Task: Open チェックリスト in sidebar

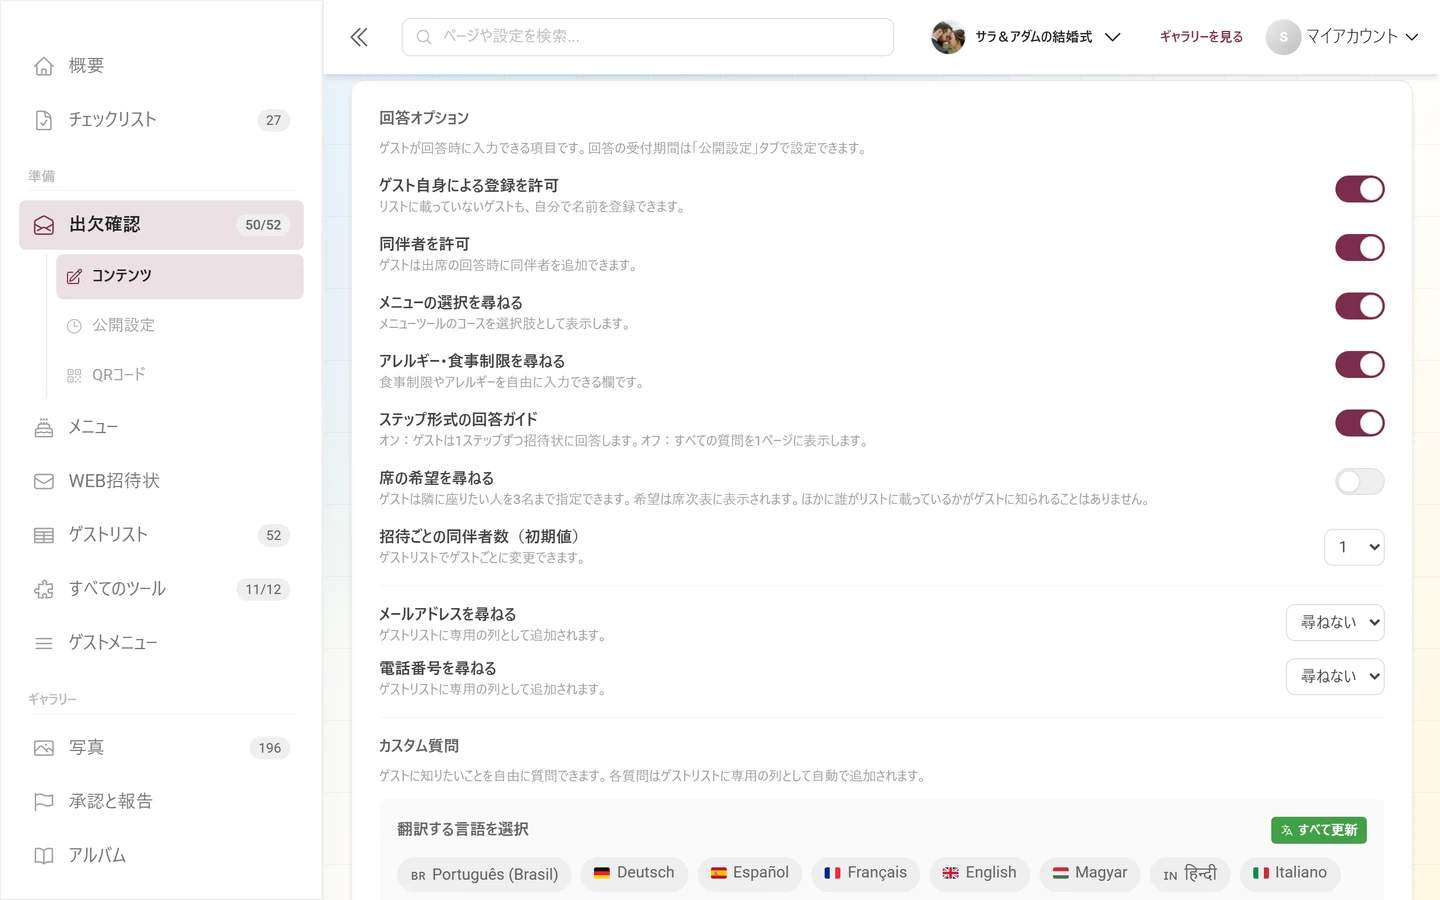Action: pyautogui.click(x=161, y=120)
